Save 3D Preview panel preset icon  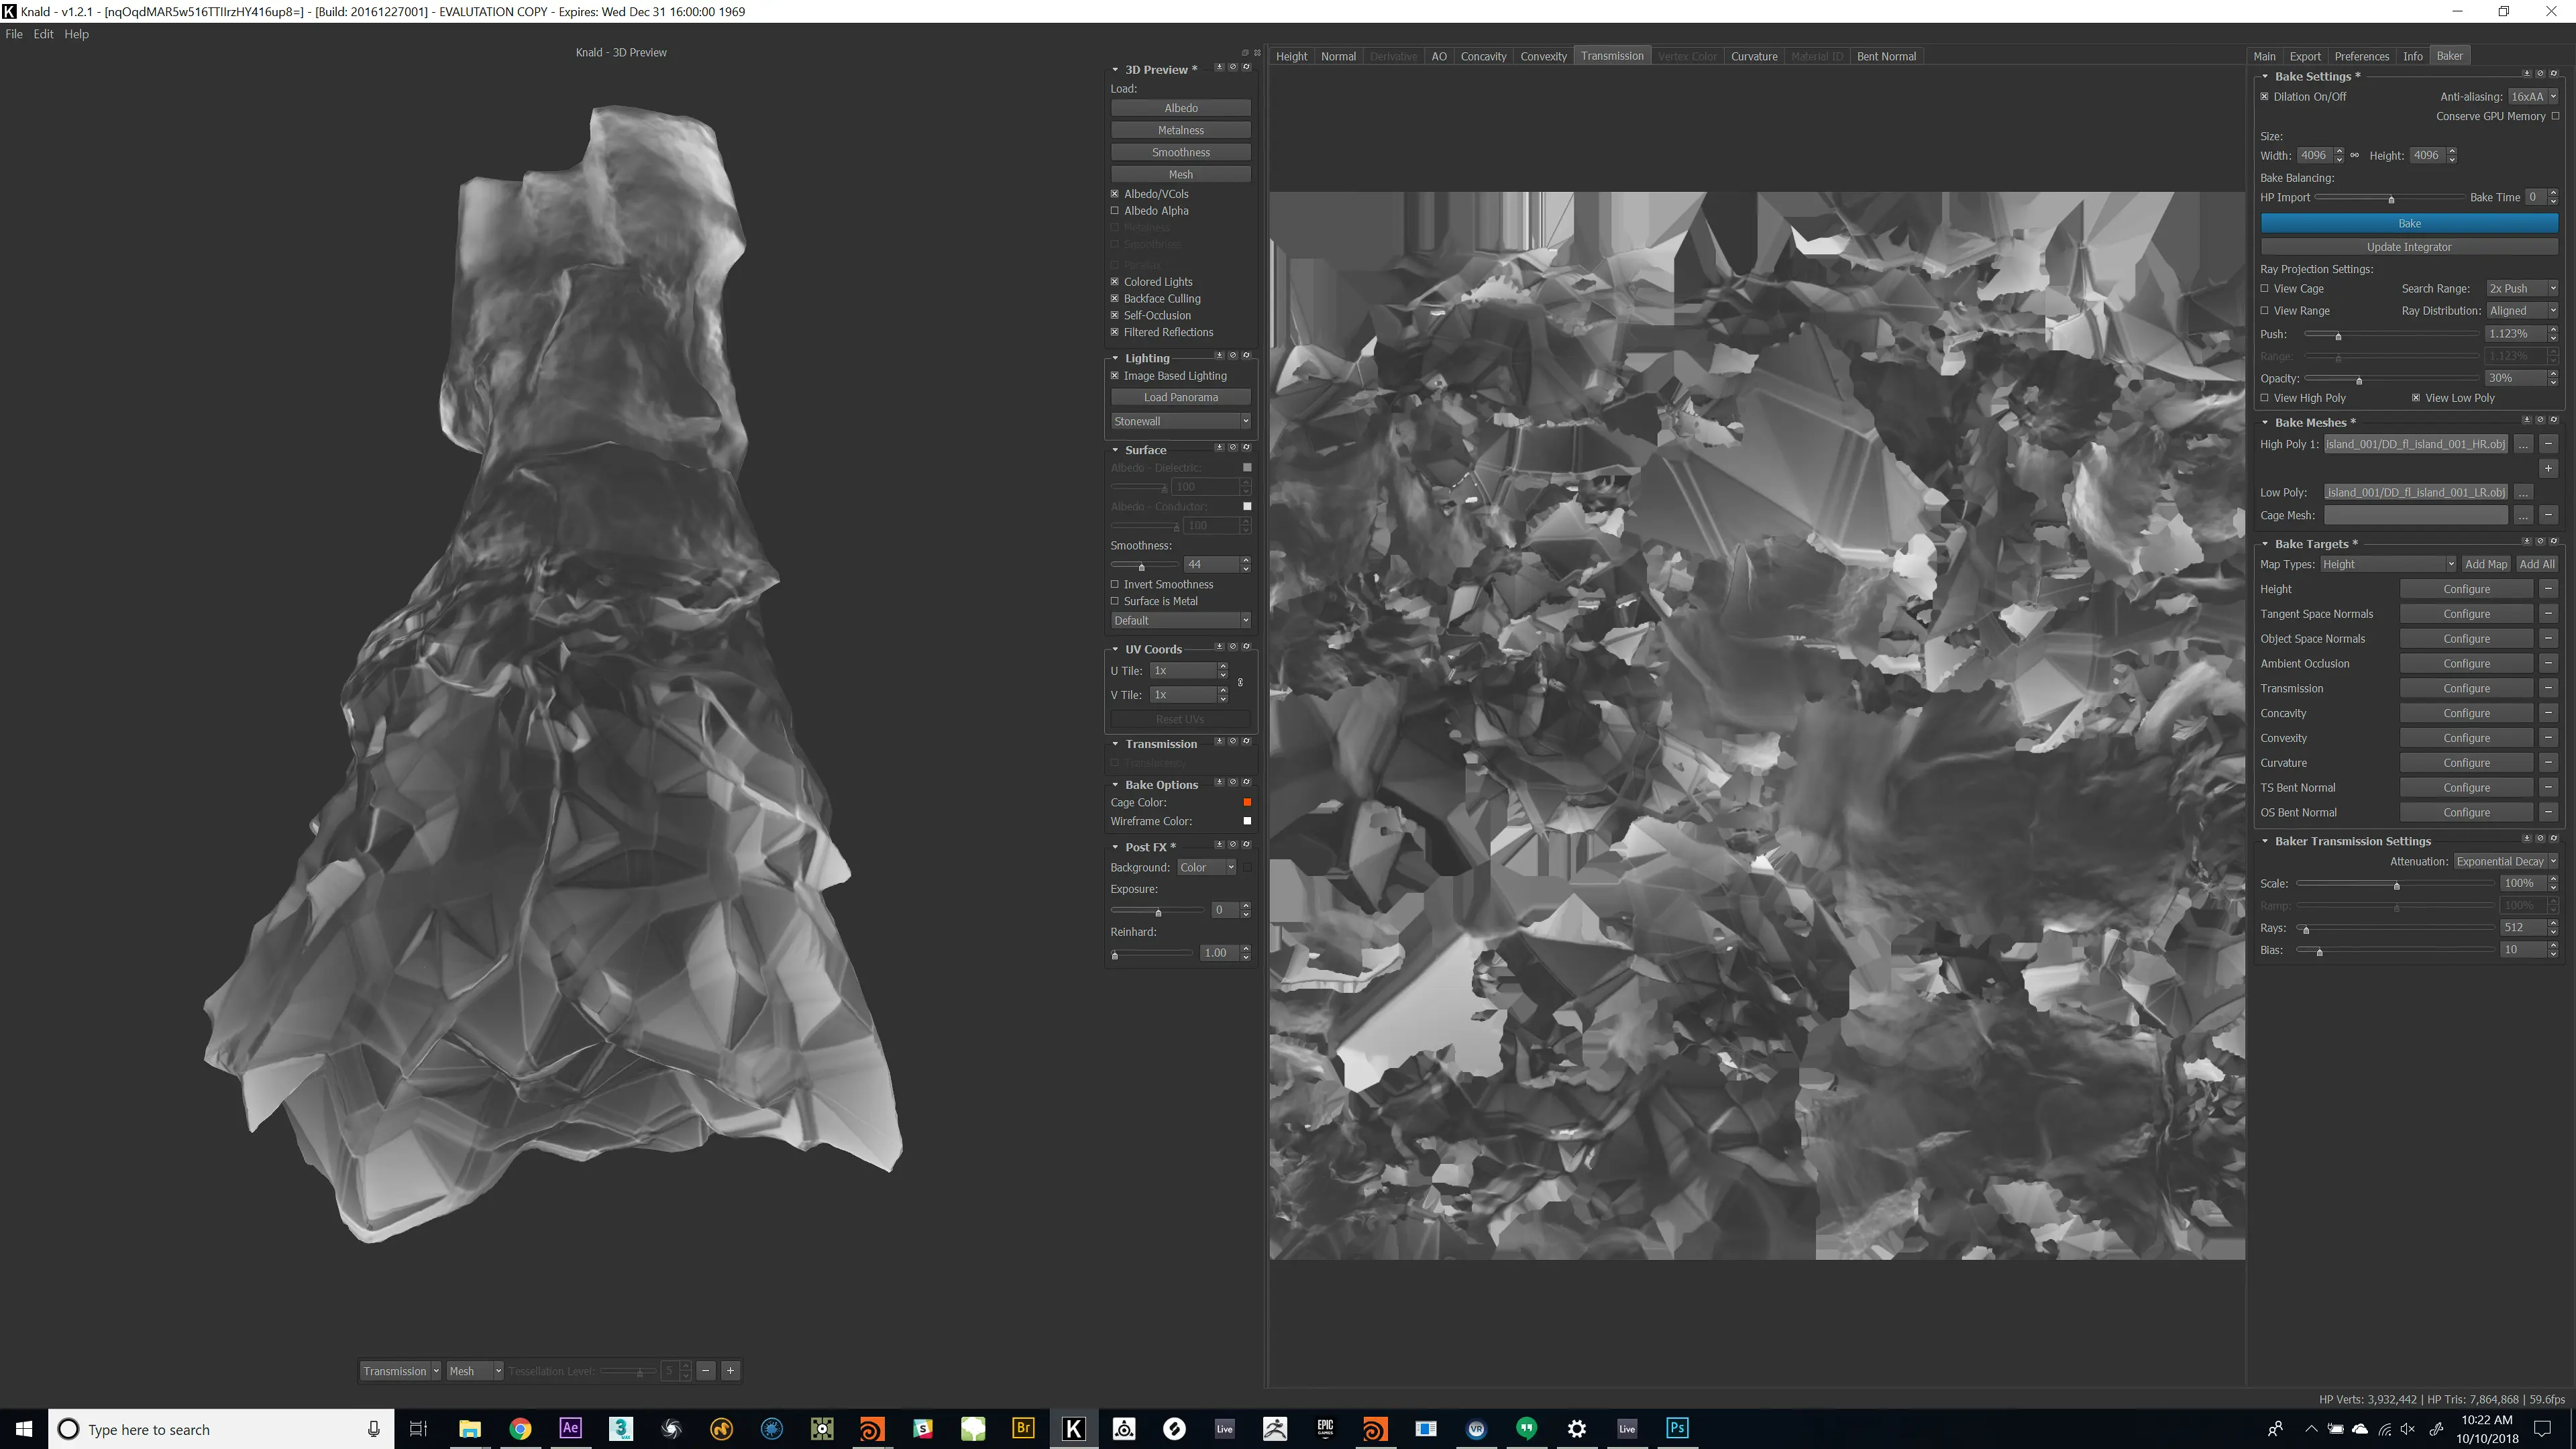[x=1219, y=68]
